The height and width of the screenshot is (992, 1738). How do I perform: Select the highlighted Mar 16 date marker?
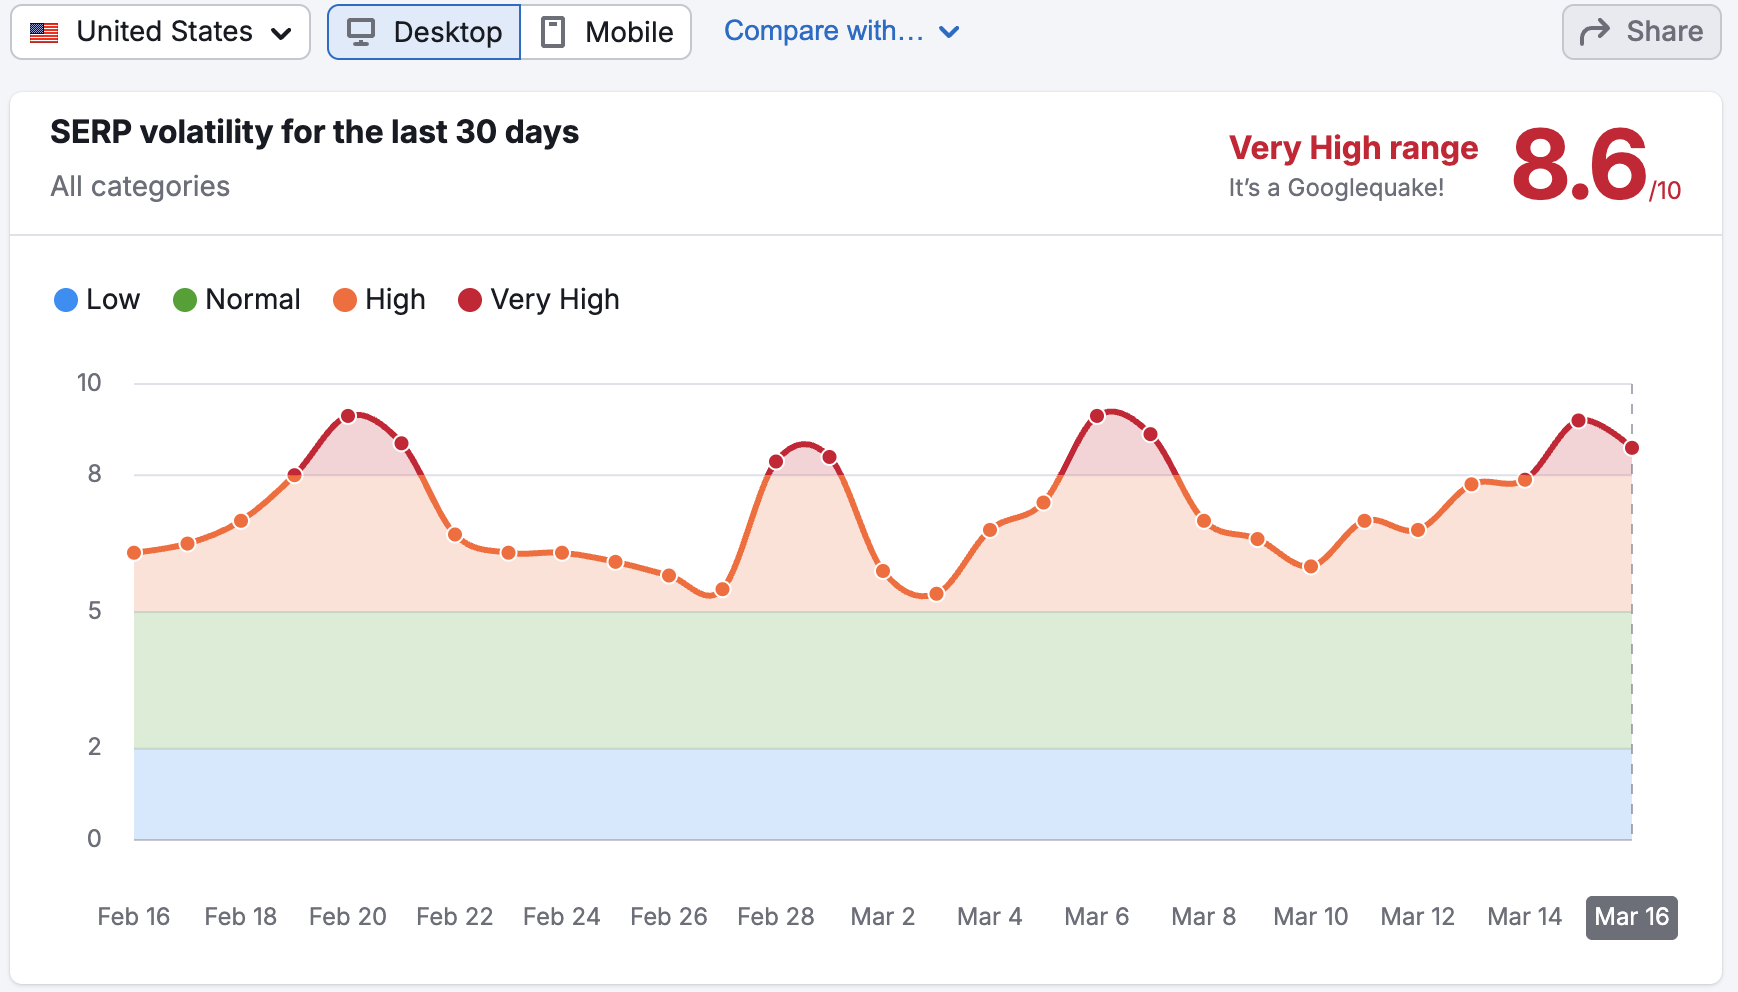click(x=1630, y=916)
